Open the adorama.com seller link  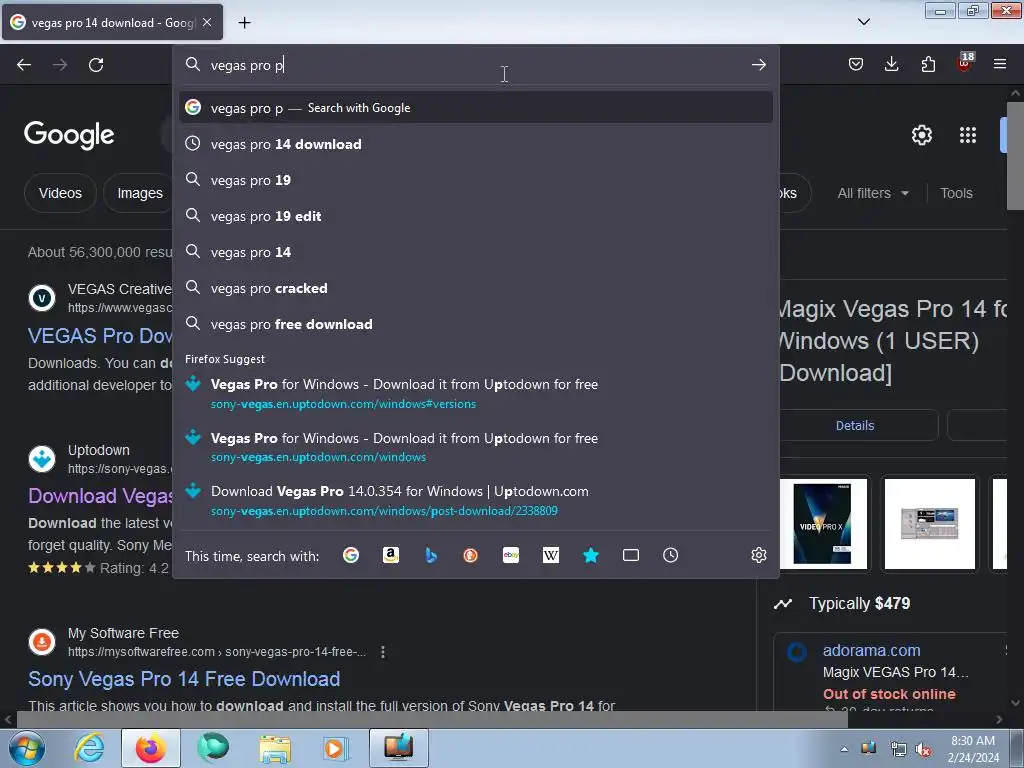point(871,650)
